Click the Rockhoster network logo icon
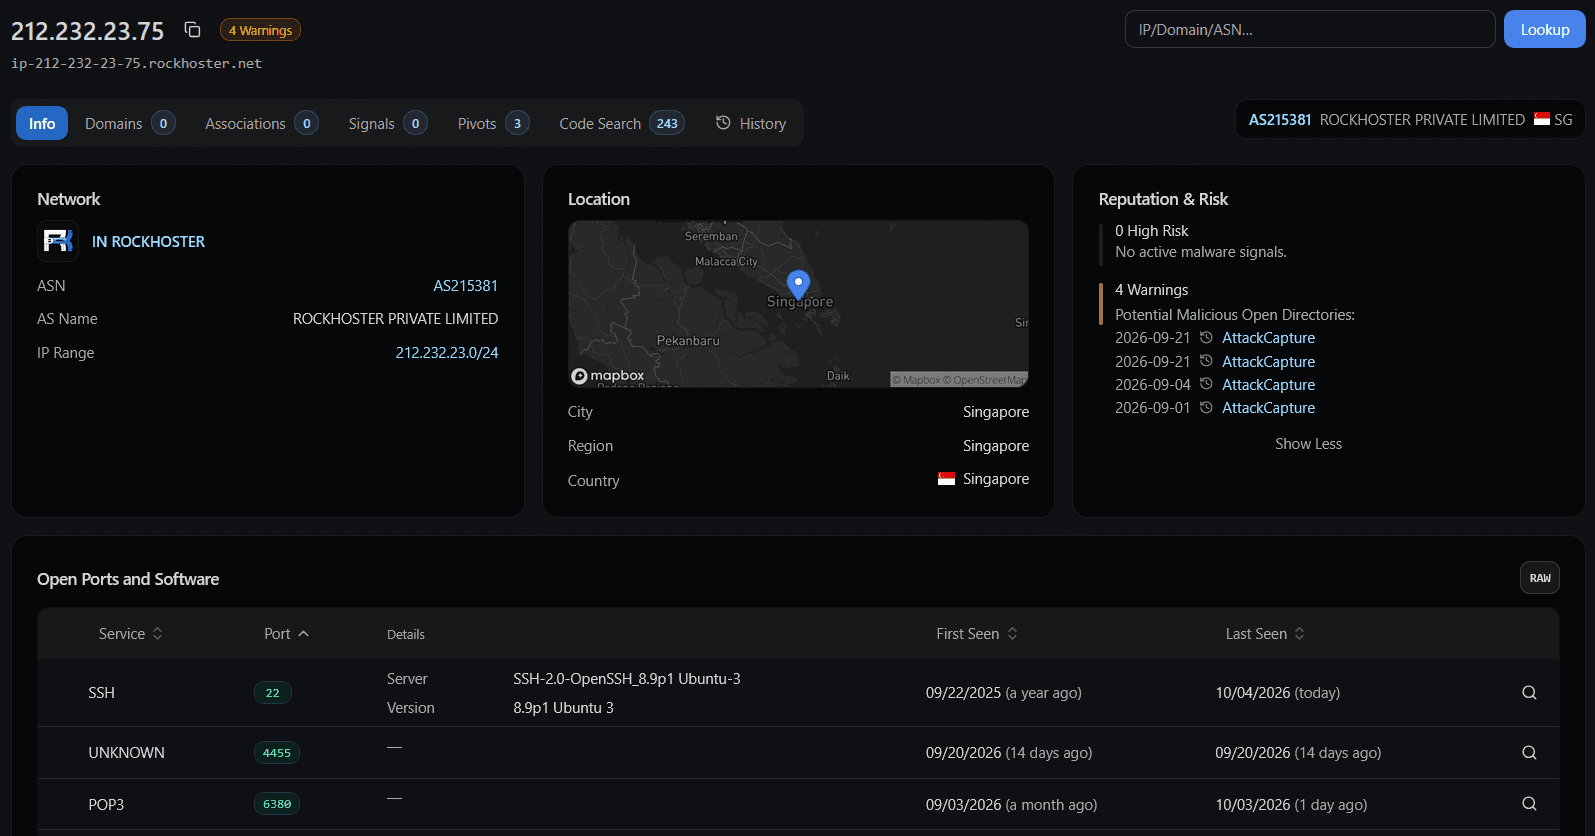The width and height of the screenshot is (1595, 836). [x=58, y=241]
